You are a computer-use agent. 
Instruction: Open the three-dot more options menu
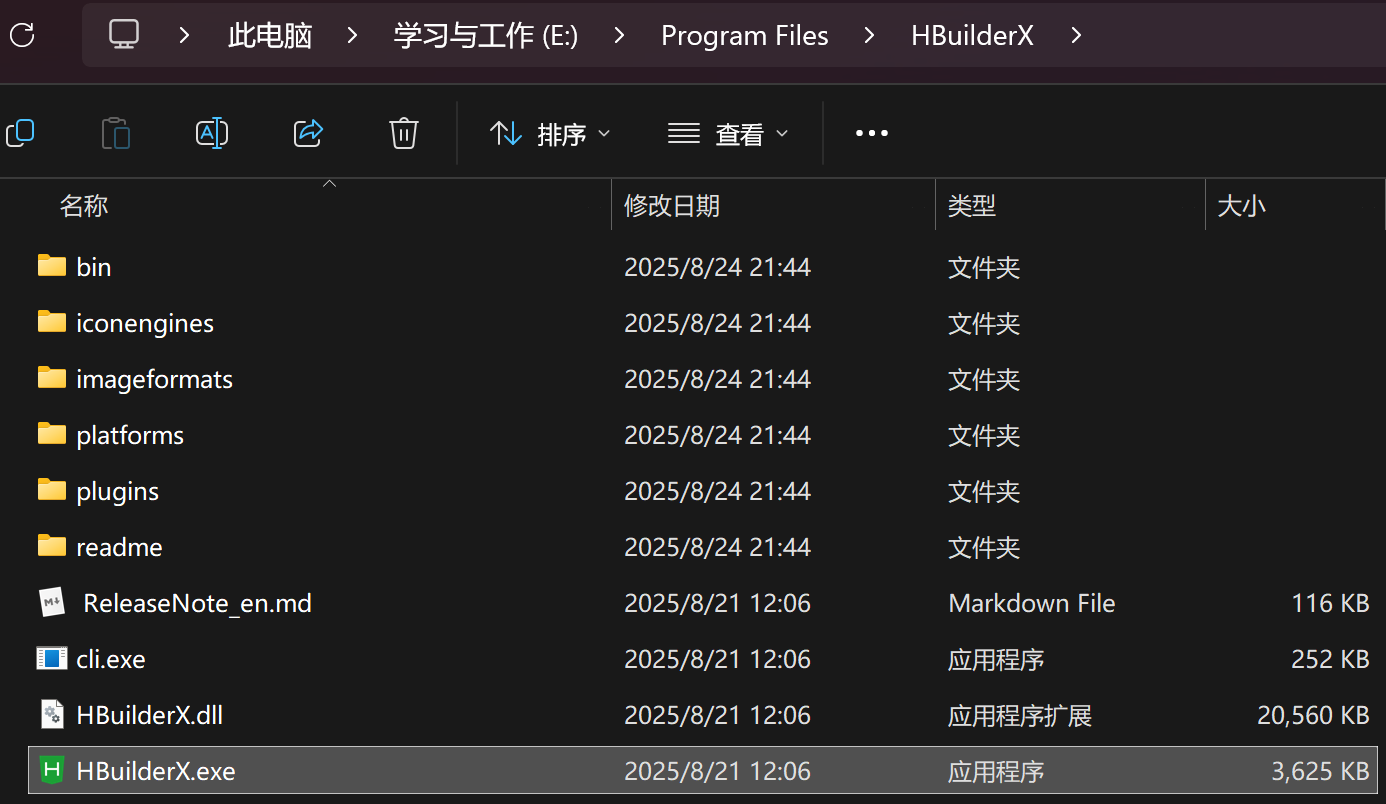[x=872, y=133]
